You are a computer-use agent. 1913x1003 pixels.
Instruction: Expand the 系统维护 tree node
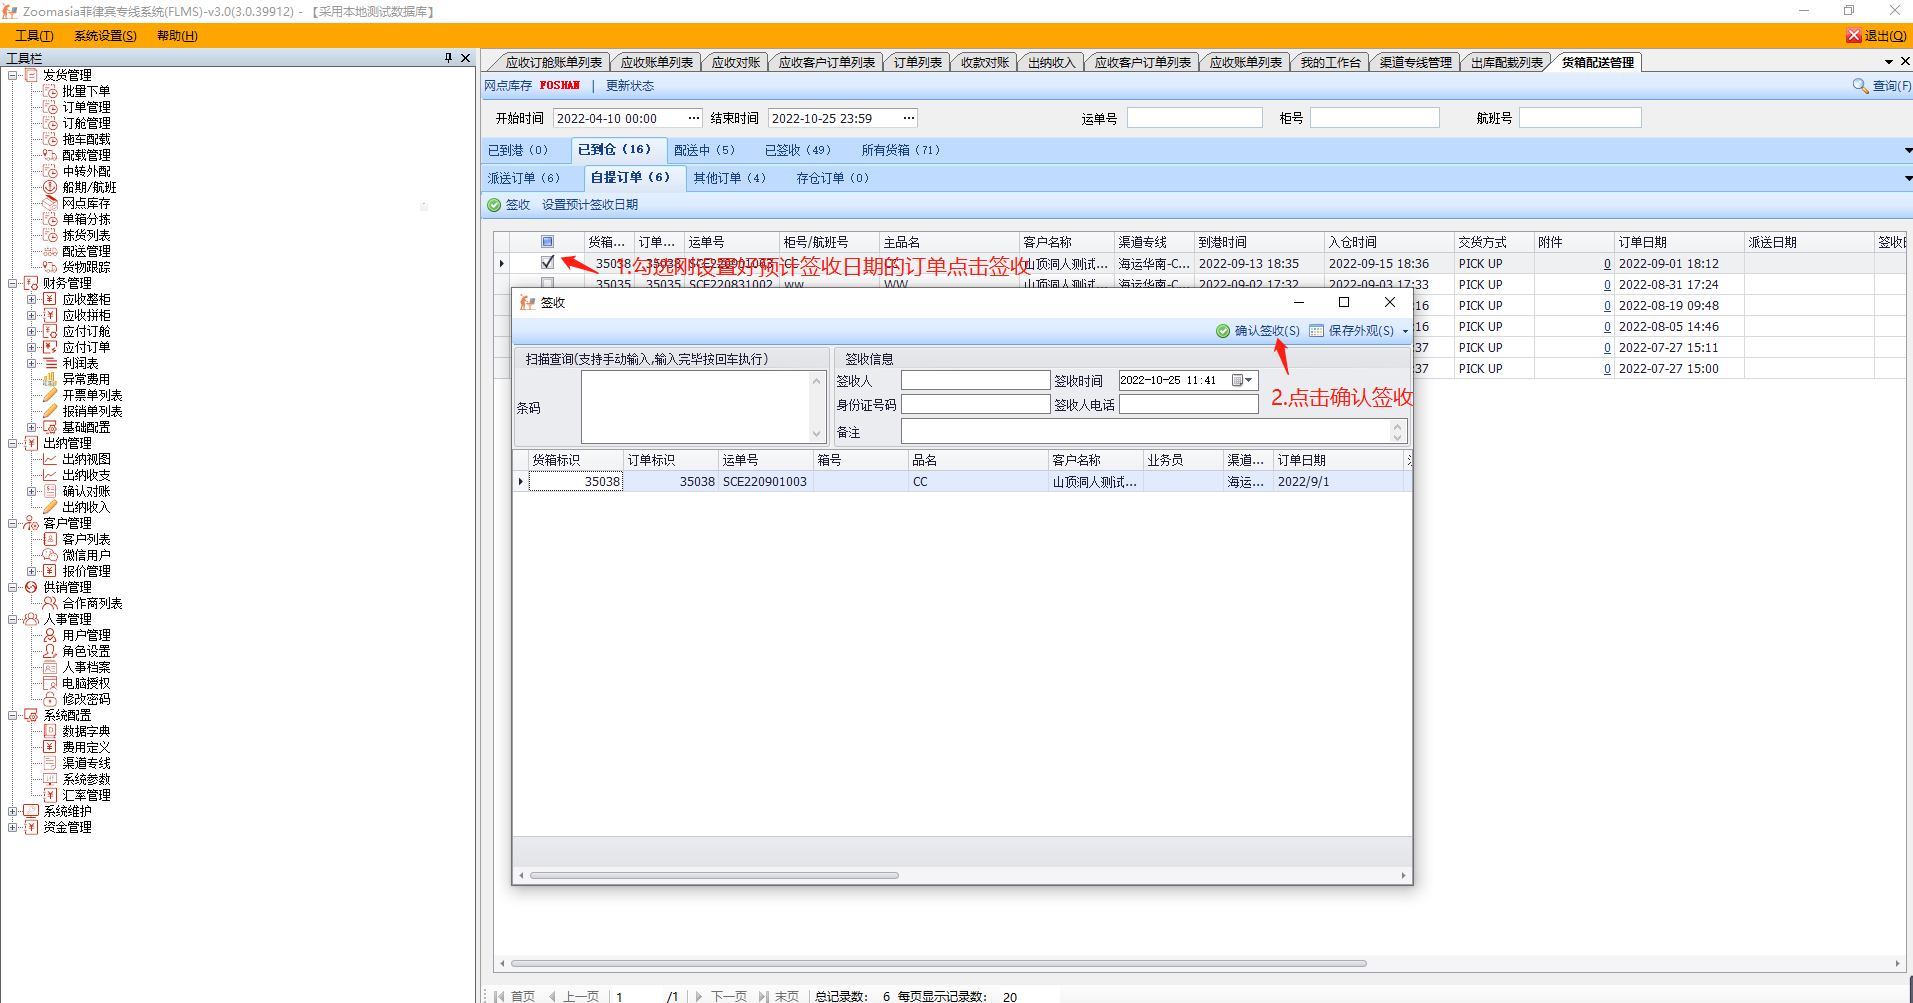[x=13, y=811]
